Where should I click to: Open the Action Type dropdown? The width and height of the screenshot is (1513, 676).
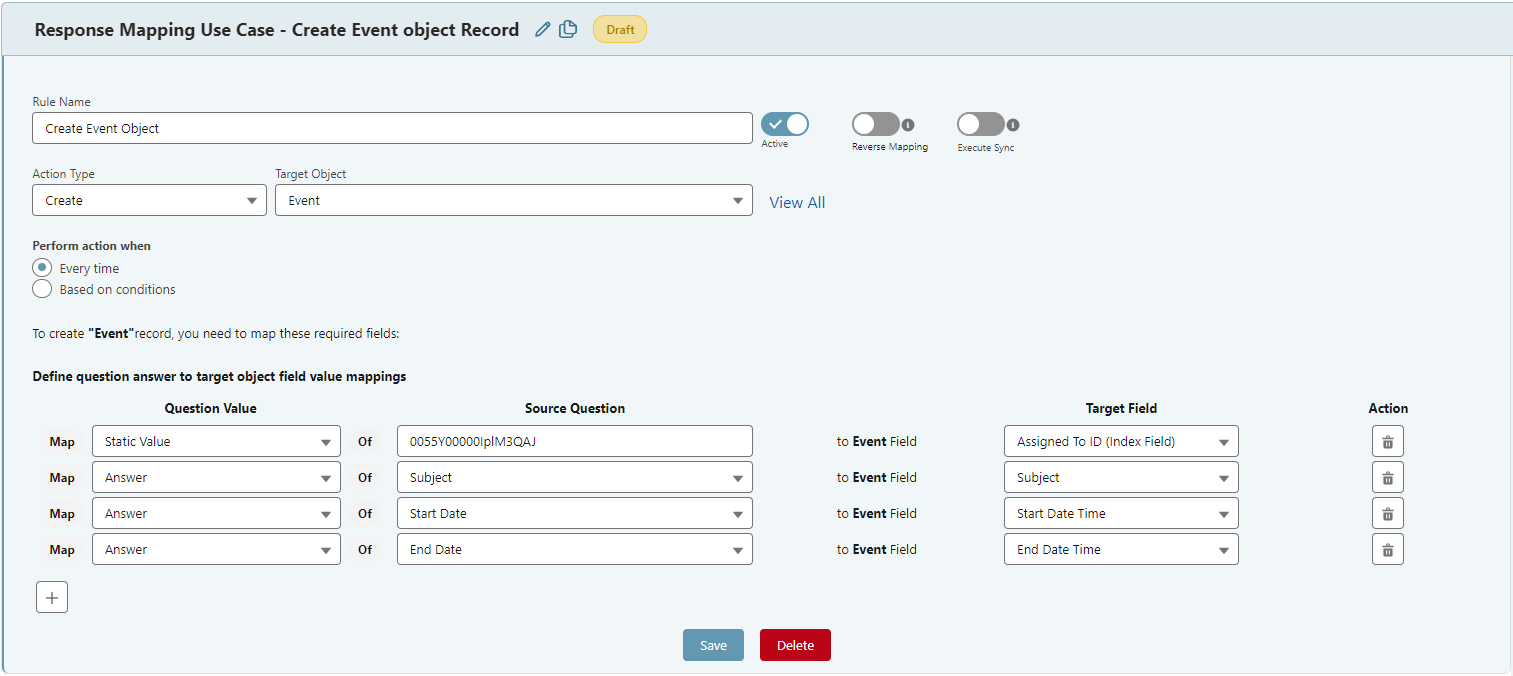(250, 200)
